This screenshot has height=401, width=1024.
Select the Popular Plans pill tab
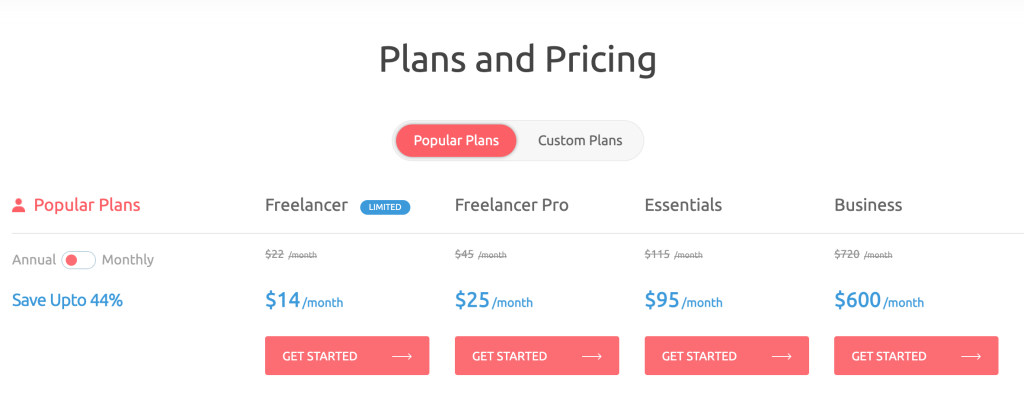456,140
